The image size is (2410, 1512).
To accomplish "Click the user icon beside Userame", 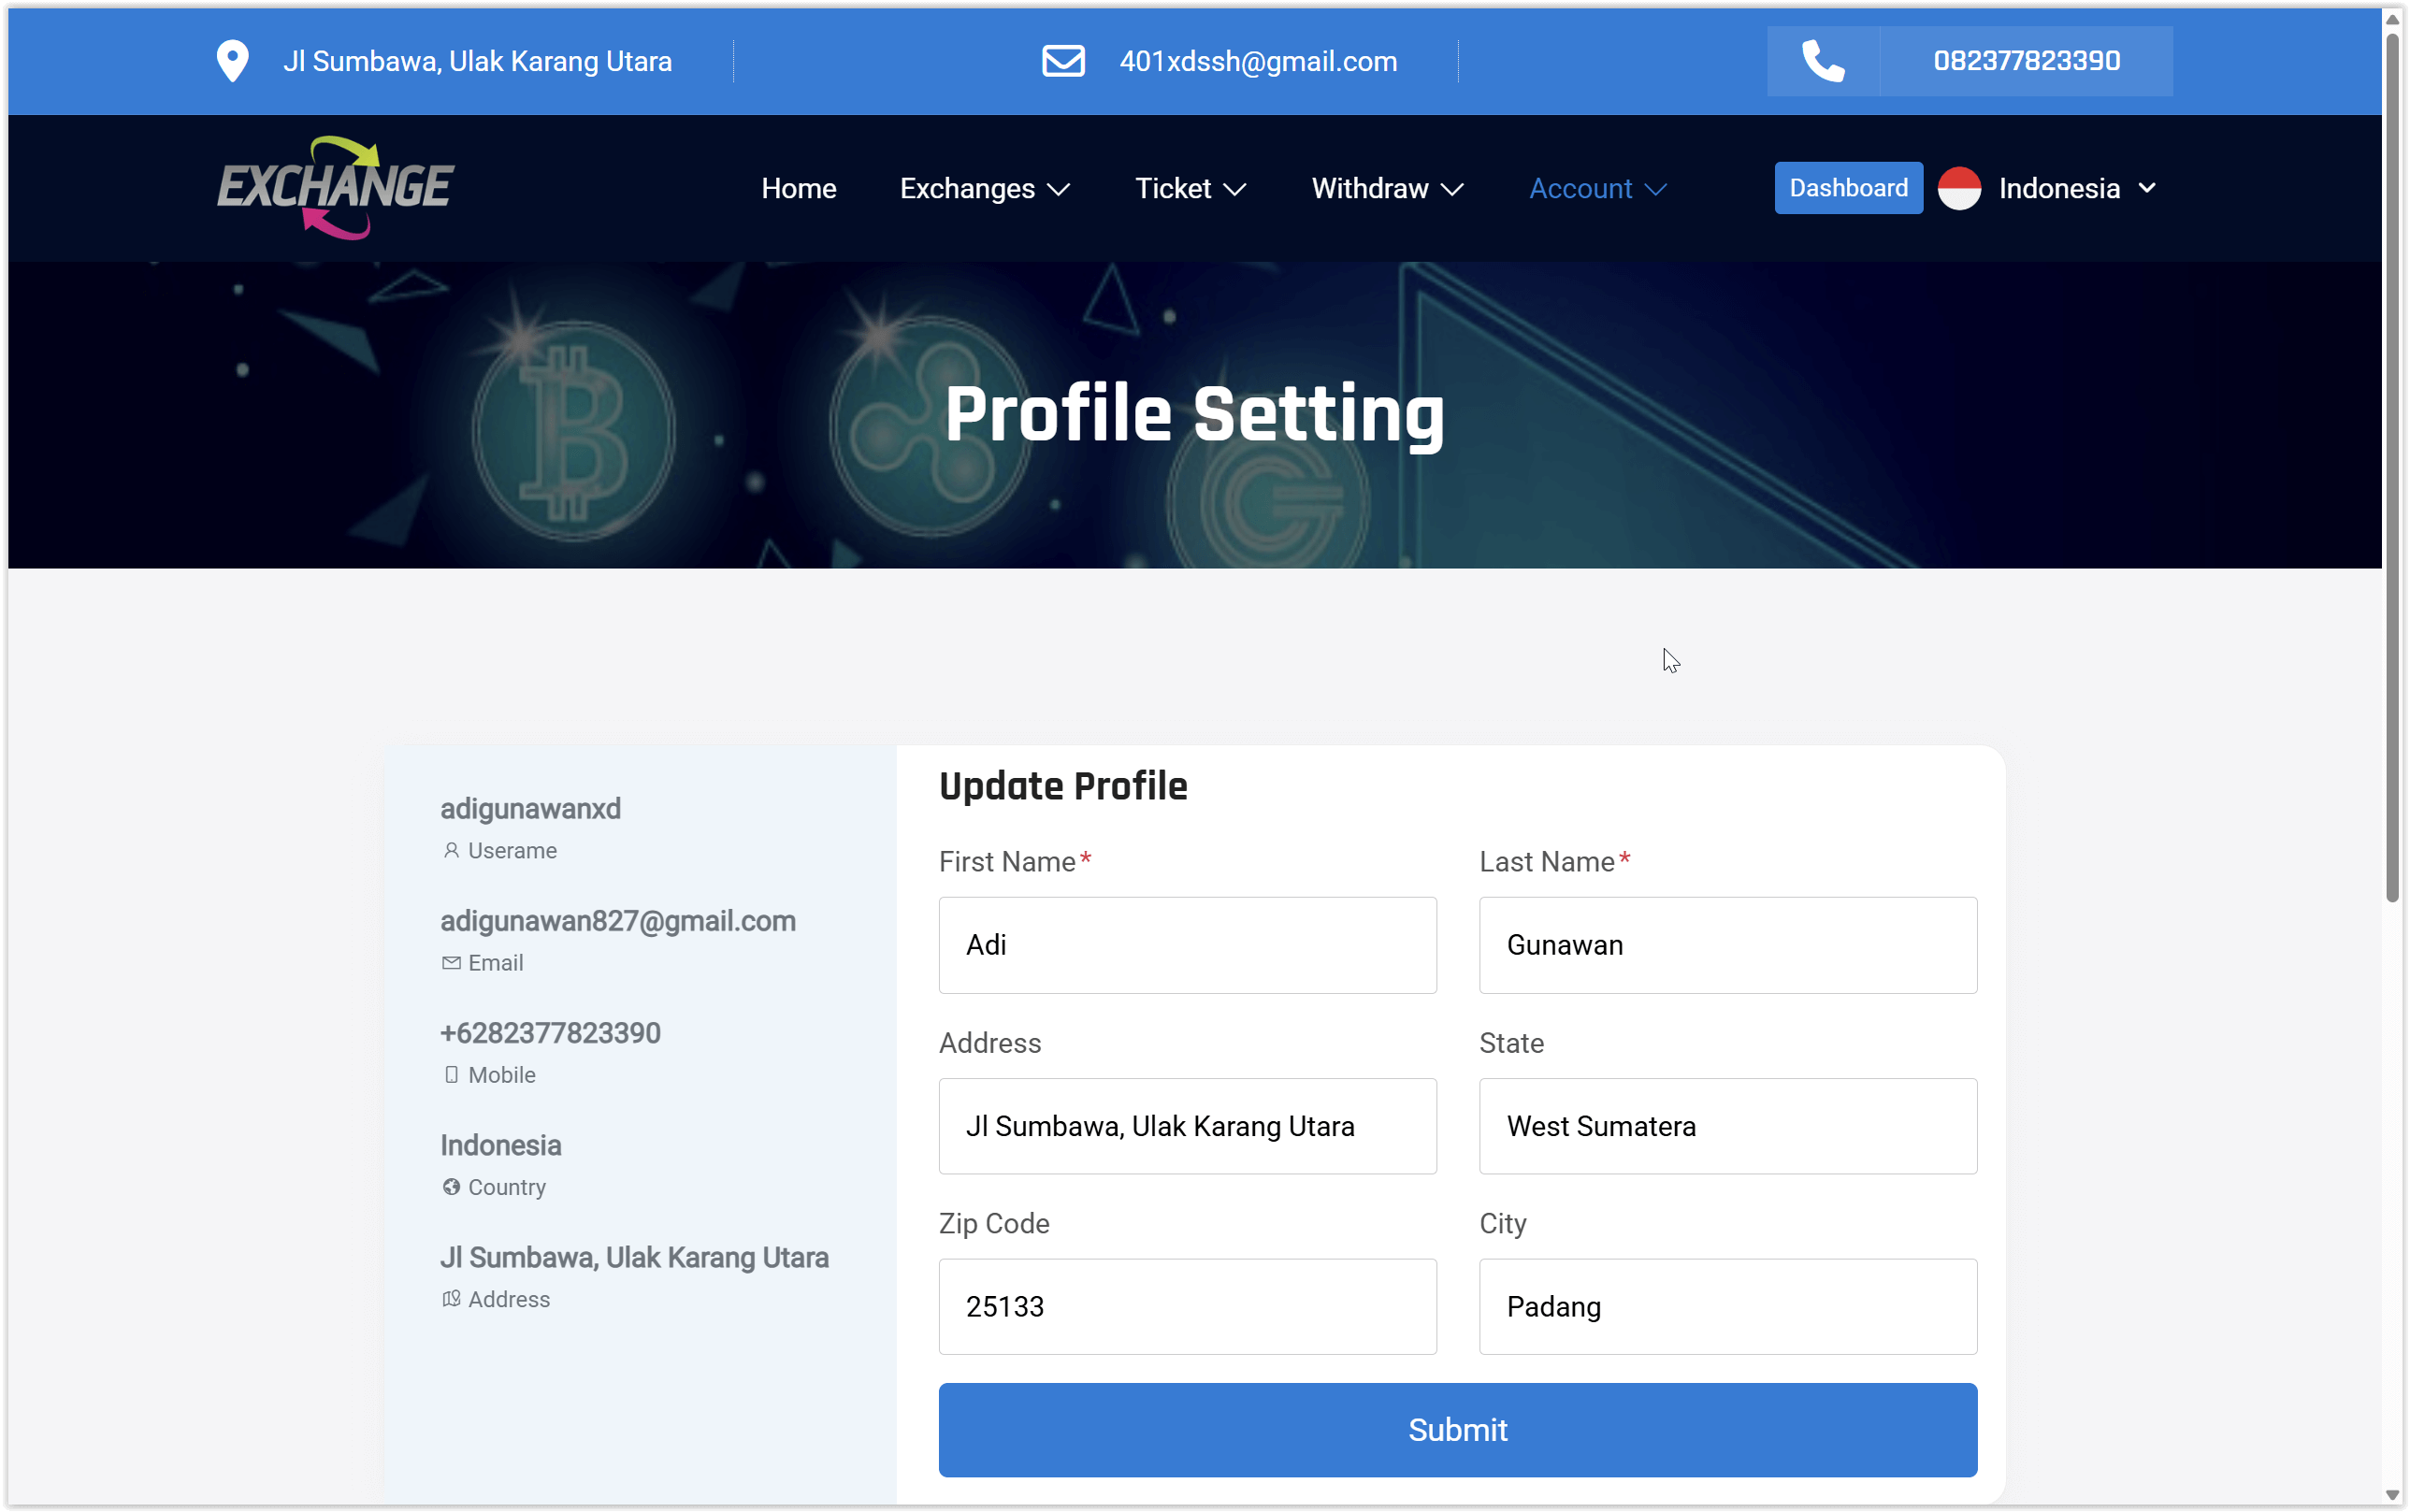I will pyautogui.click(x=451, y=850).
